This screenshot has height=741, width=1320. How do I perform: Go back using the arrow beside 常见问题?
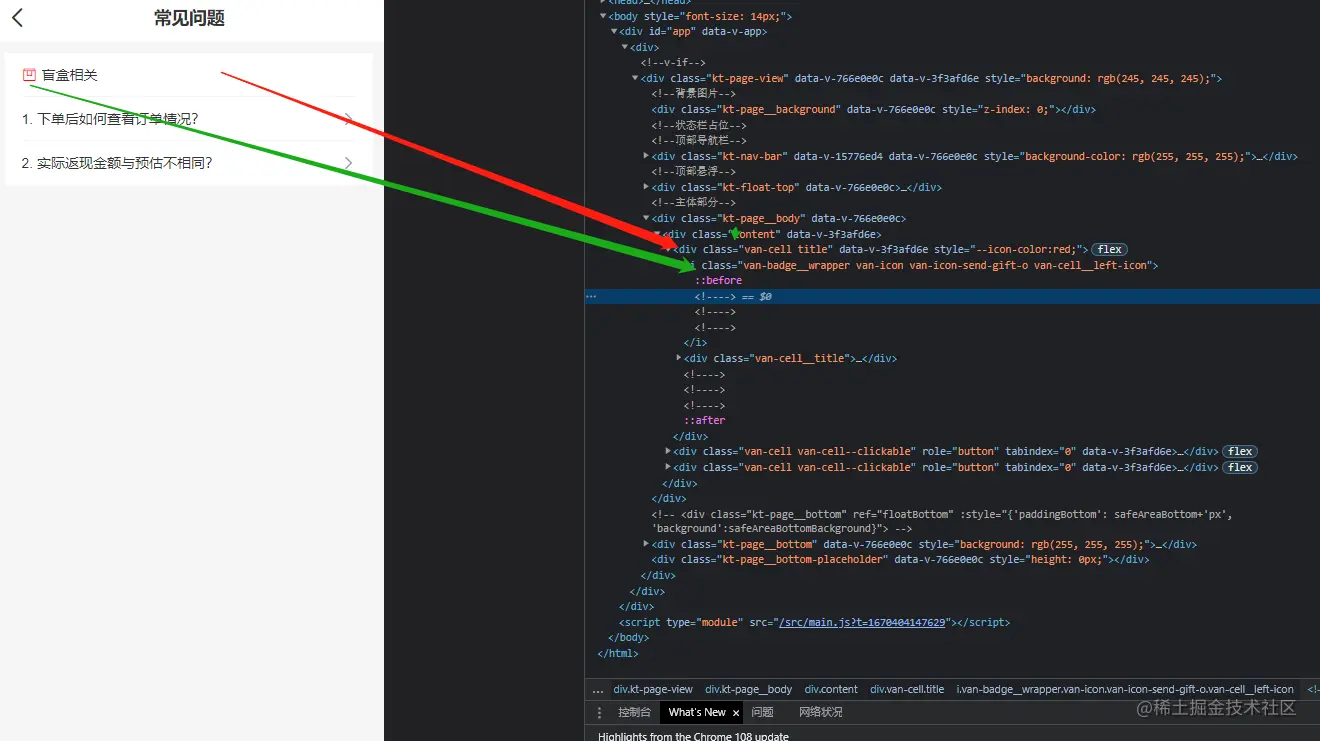point(17,17)
